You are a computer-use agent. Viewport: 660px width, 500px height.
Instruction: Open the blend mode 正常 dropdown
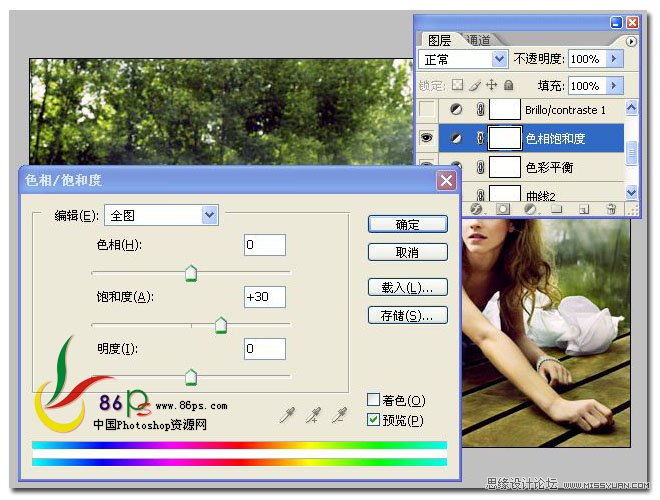coord(499,59)
